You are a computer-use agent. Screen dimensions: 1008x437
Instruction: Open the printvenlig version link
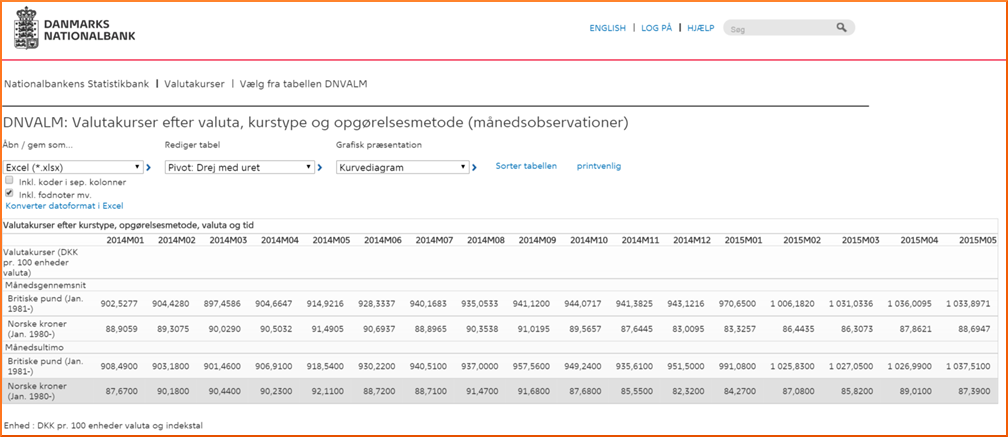point(599,166)
